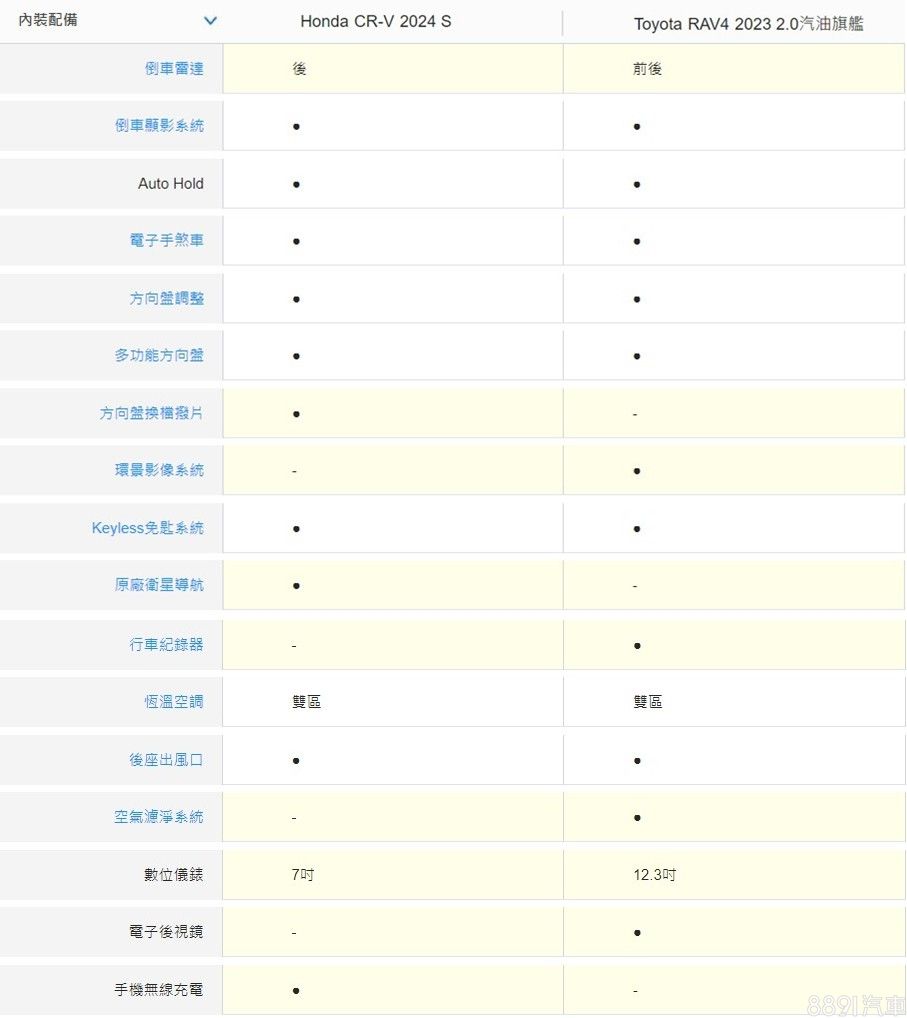Screen dimensions: 907x1018
Task: Click the 電子手煞車 link
Action: pos(166,241)
